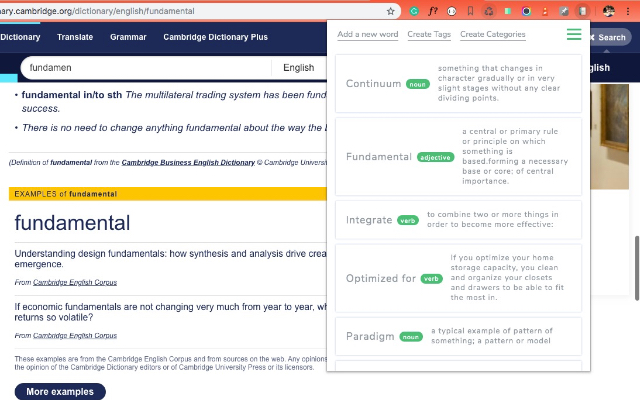Open the Chrome three-dot menu
The width and height of the screenshot is (640, 400).
(628, 11)
